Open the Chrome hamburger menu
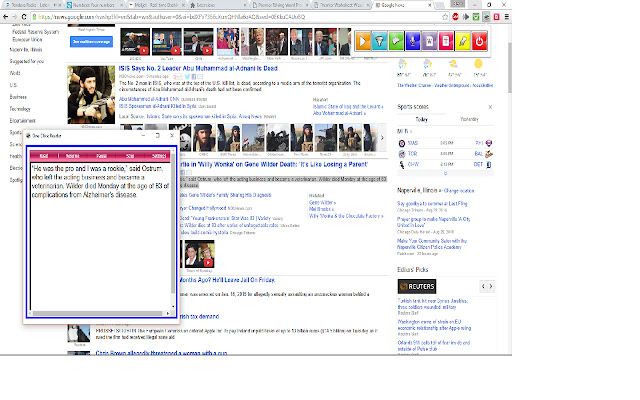 [507, 17]
